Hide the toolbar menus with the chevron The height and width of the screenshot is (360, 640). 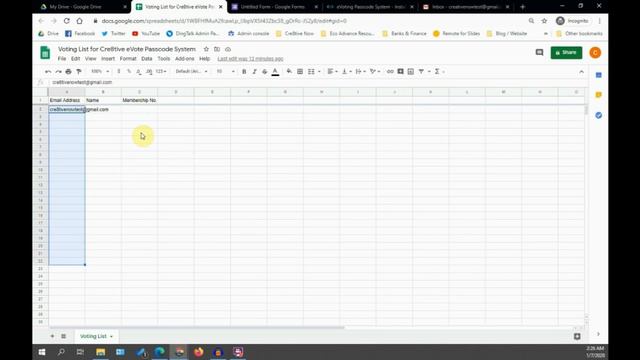coord(582,71)
